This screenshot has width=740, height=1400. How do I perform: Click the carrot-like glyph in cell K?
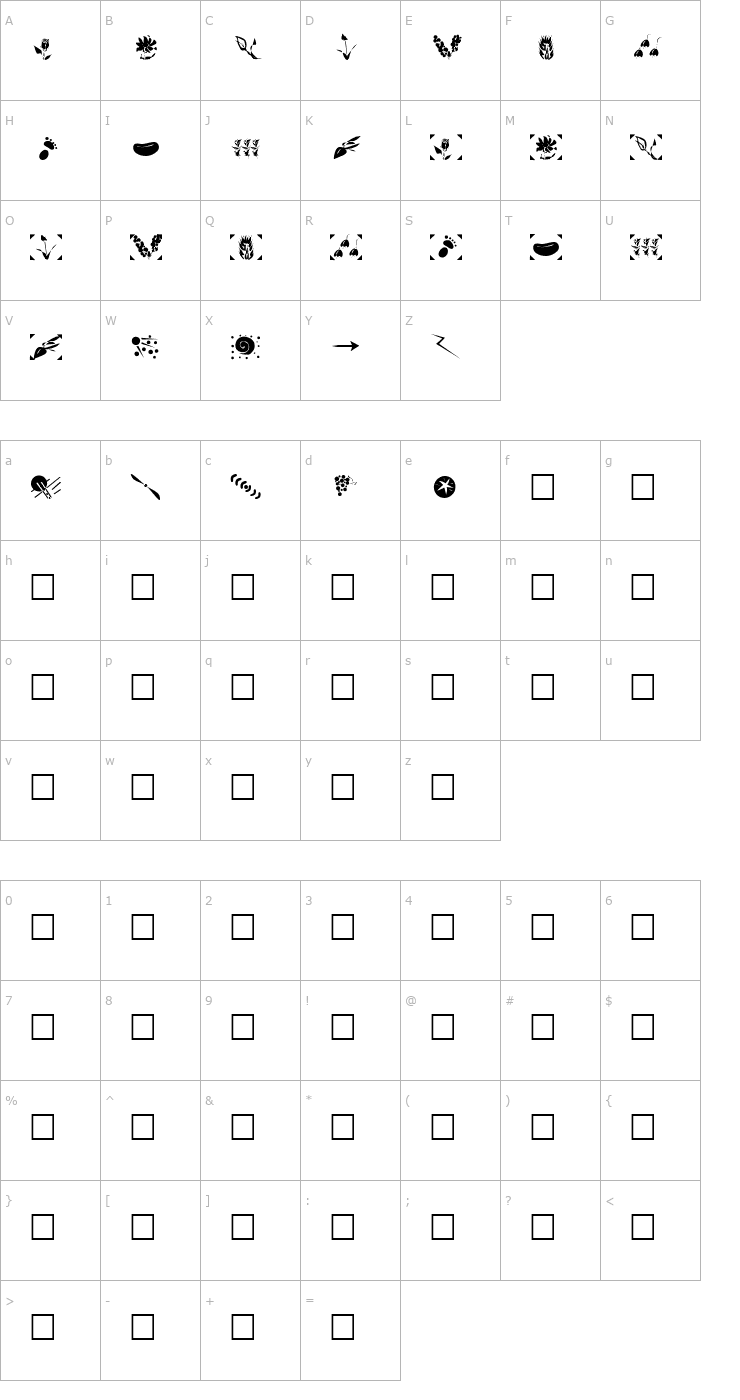(x=346, y=148)
